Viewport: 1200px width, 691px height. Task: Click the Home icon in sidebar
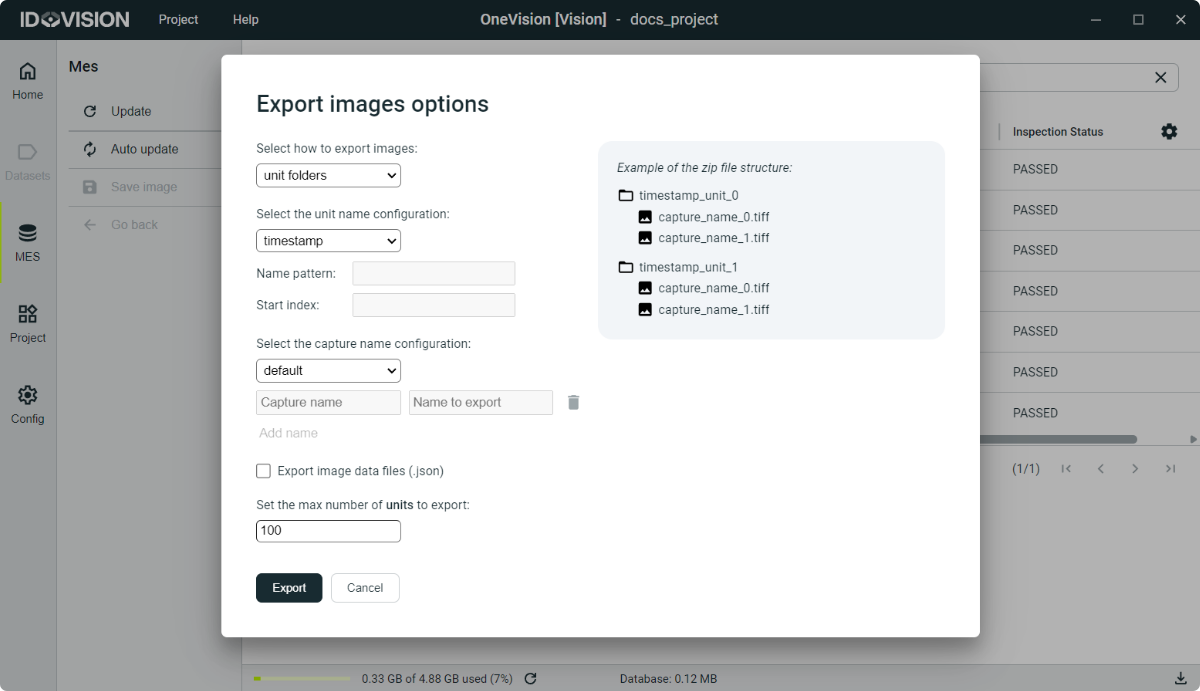pyautogui.click(x=28, y=72)
